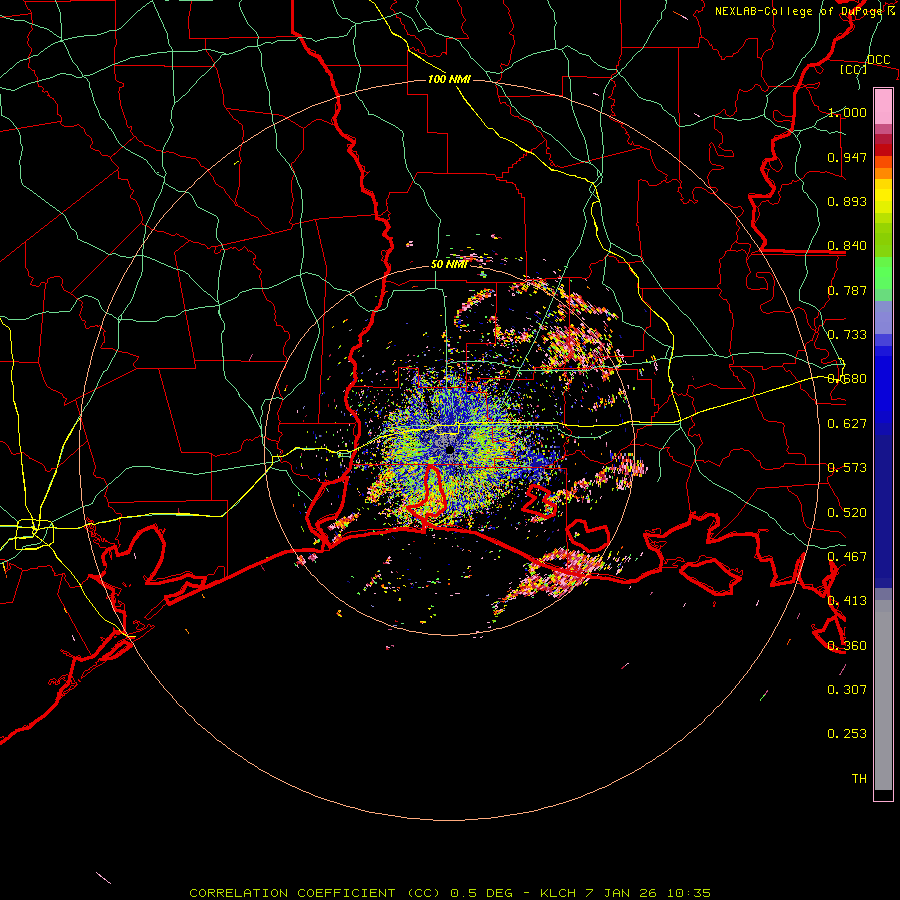Select the 0.360 scale value
The height and width of the screenshot is (900, 900).
click(x=847, y=646)
